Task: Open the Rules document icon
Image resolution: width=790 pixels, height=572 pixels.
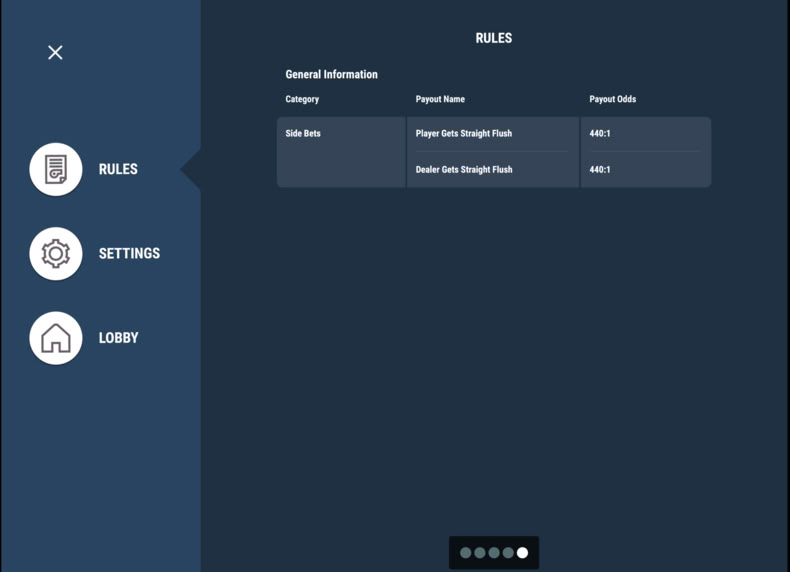Action: tap(56, 169)
